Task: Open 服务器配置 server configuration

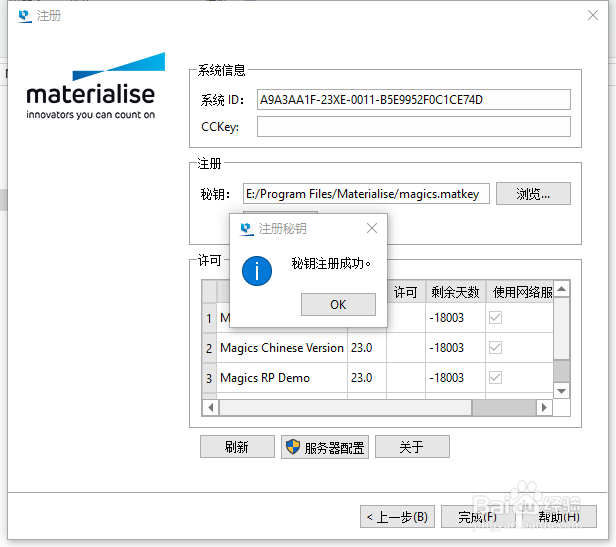Action: [x=324, y=447]
